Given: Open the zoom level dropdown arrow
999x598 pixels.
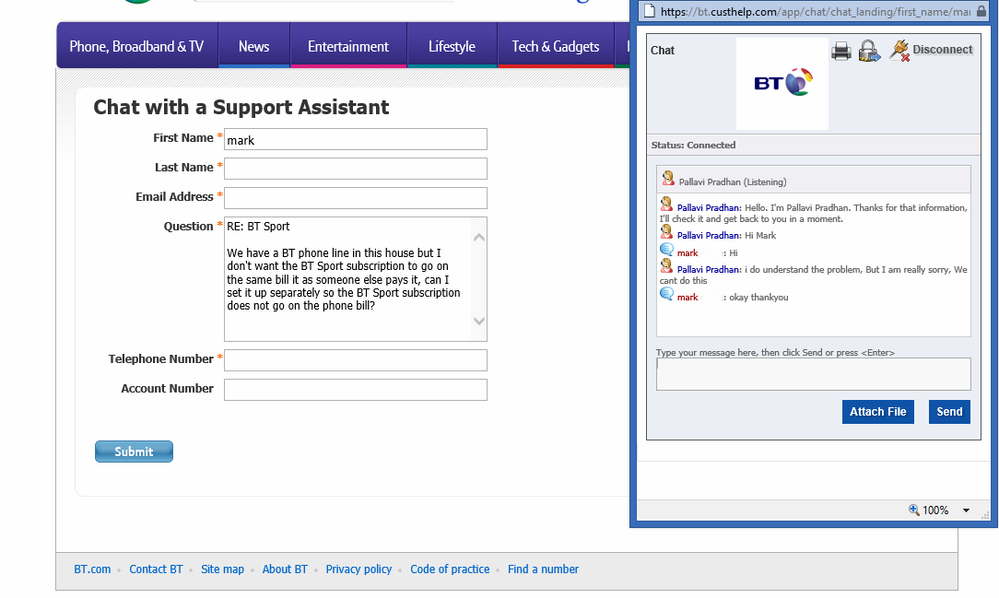Looking at the screenshot, I should 966,510.
